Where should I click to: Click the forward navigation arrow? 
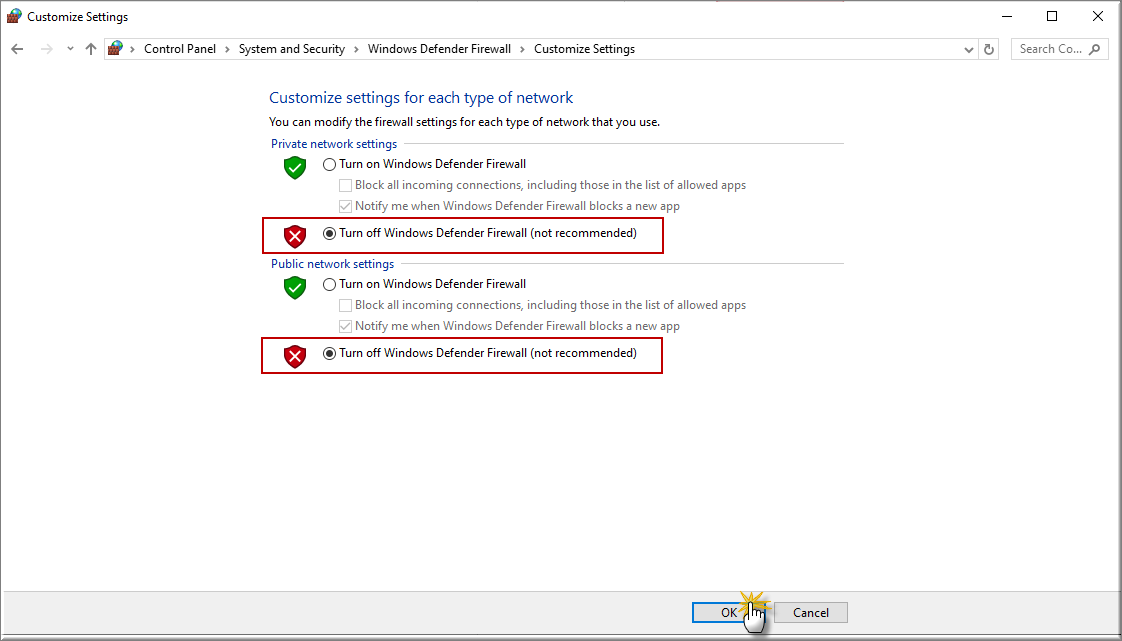click(47, 49)
